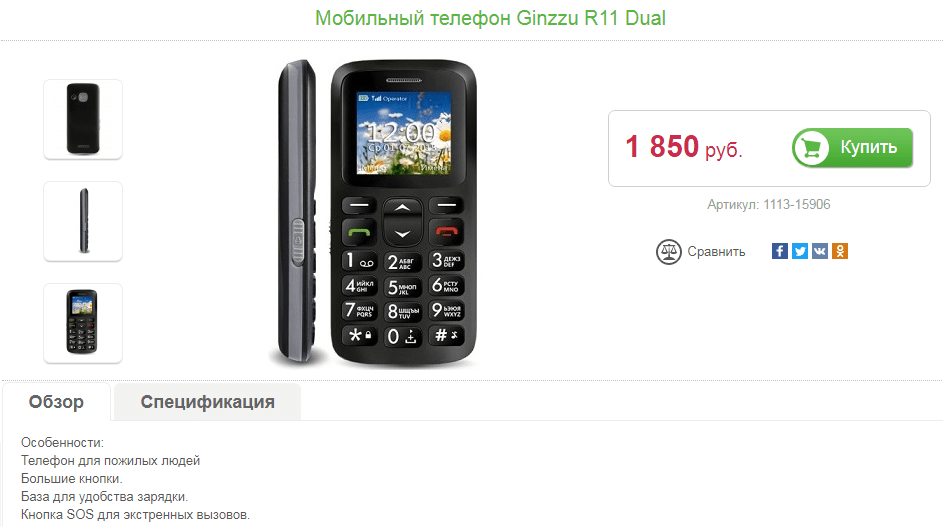Share product on Odnoklassniki icon
Viewport: 943px width, 526px height.
coord(840,251)
